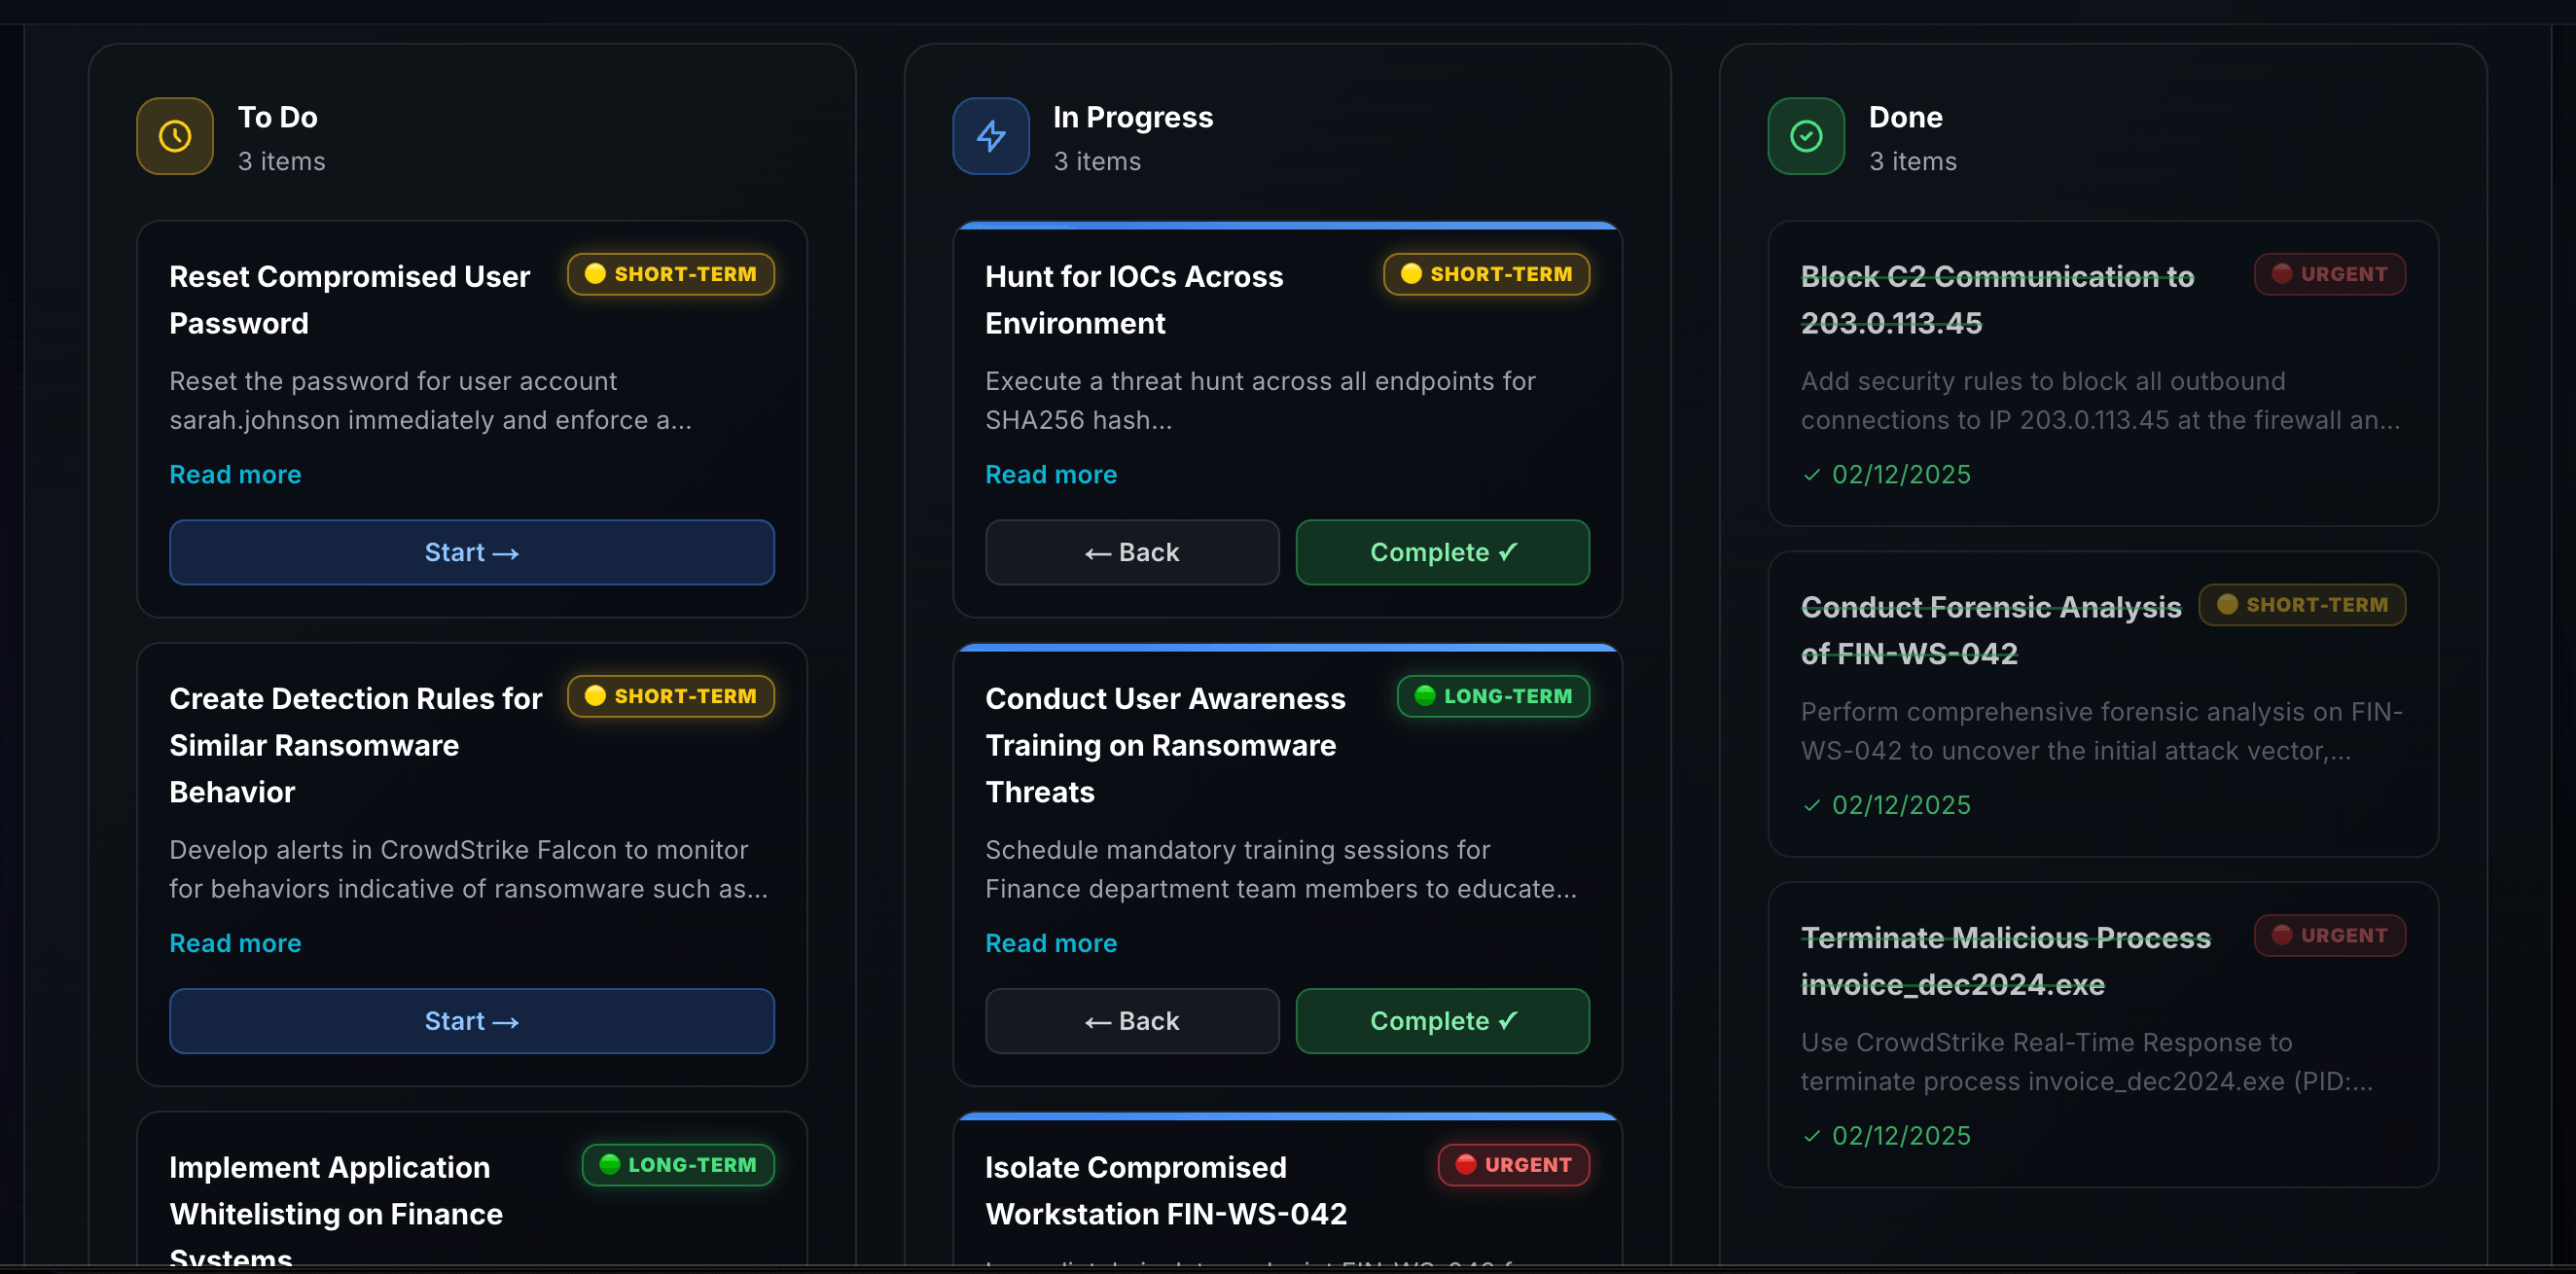This screenshot has height=1274, width=2576.
Task: Click the lightning bolt icon beside In Progress
Action: point(990,136)
